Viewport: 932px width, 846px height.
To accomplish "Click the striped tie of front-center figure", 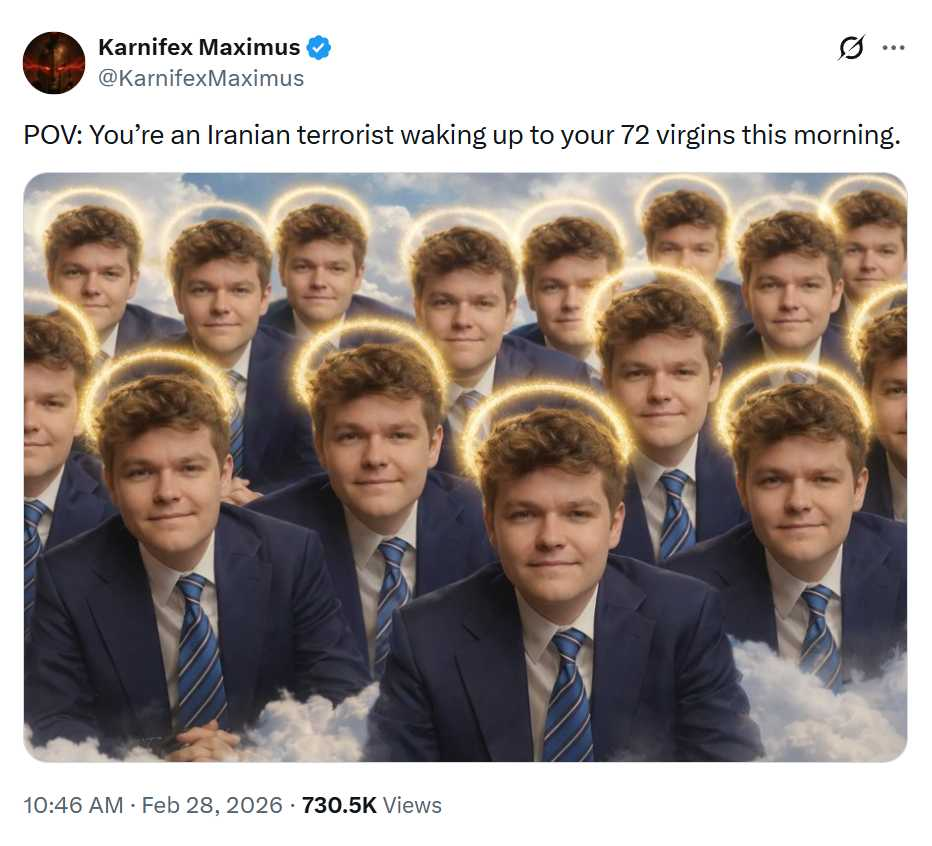I will (568, 696).
